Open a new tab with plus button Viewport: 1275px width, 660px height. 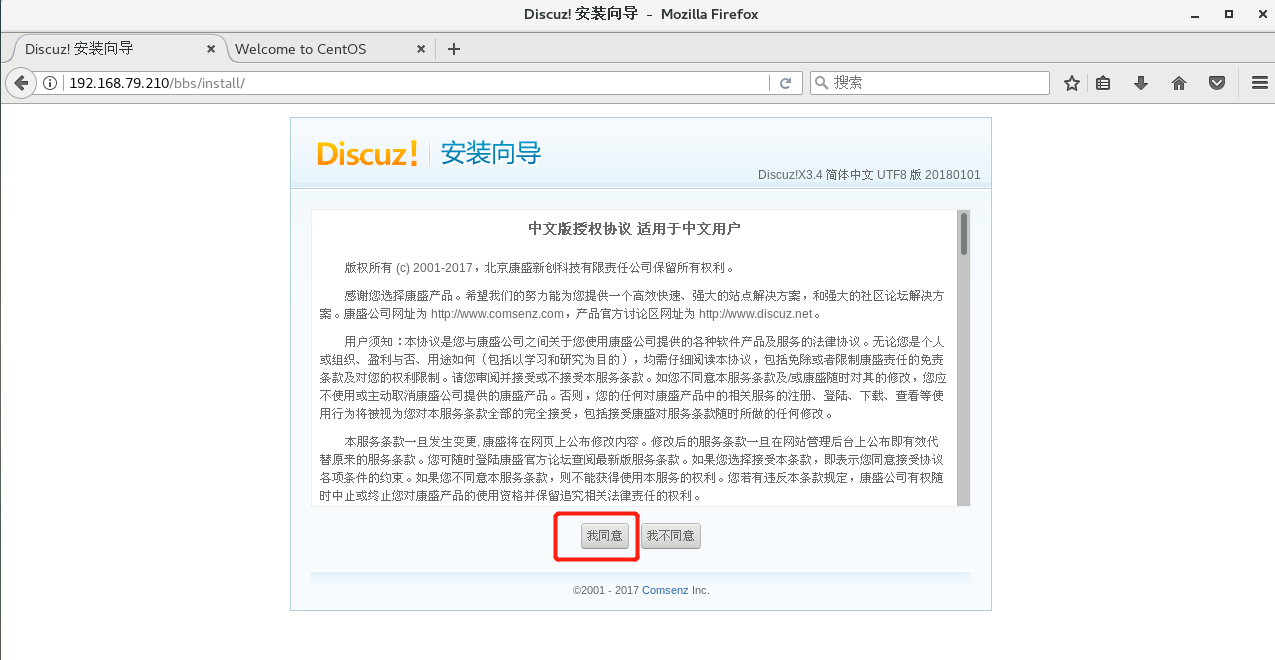(x=454, y=49)
